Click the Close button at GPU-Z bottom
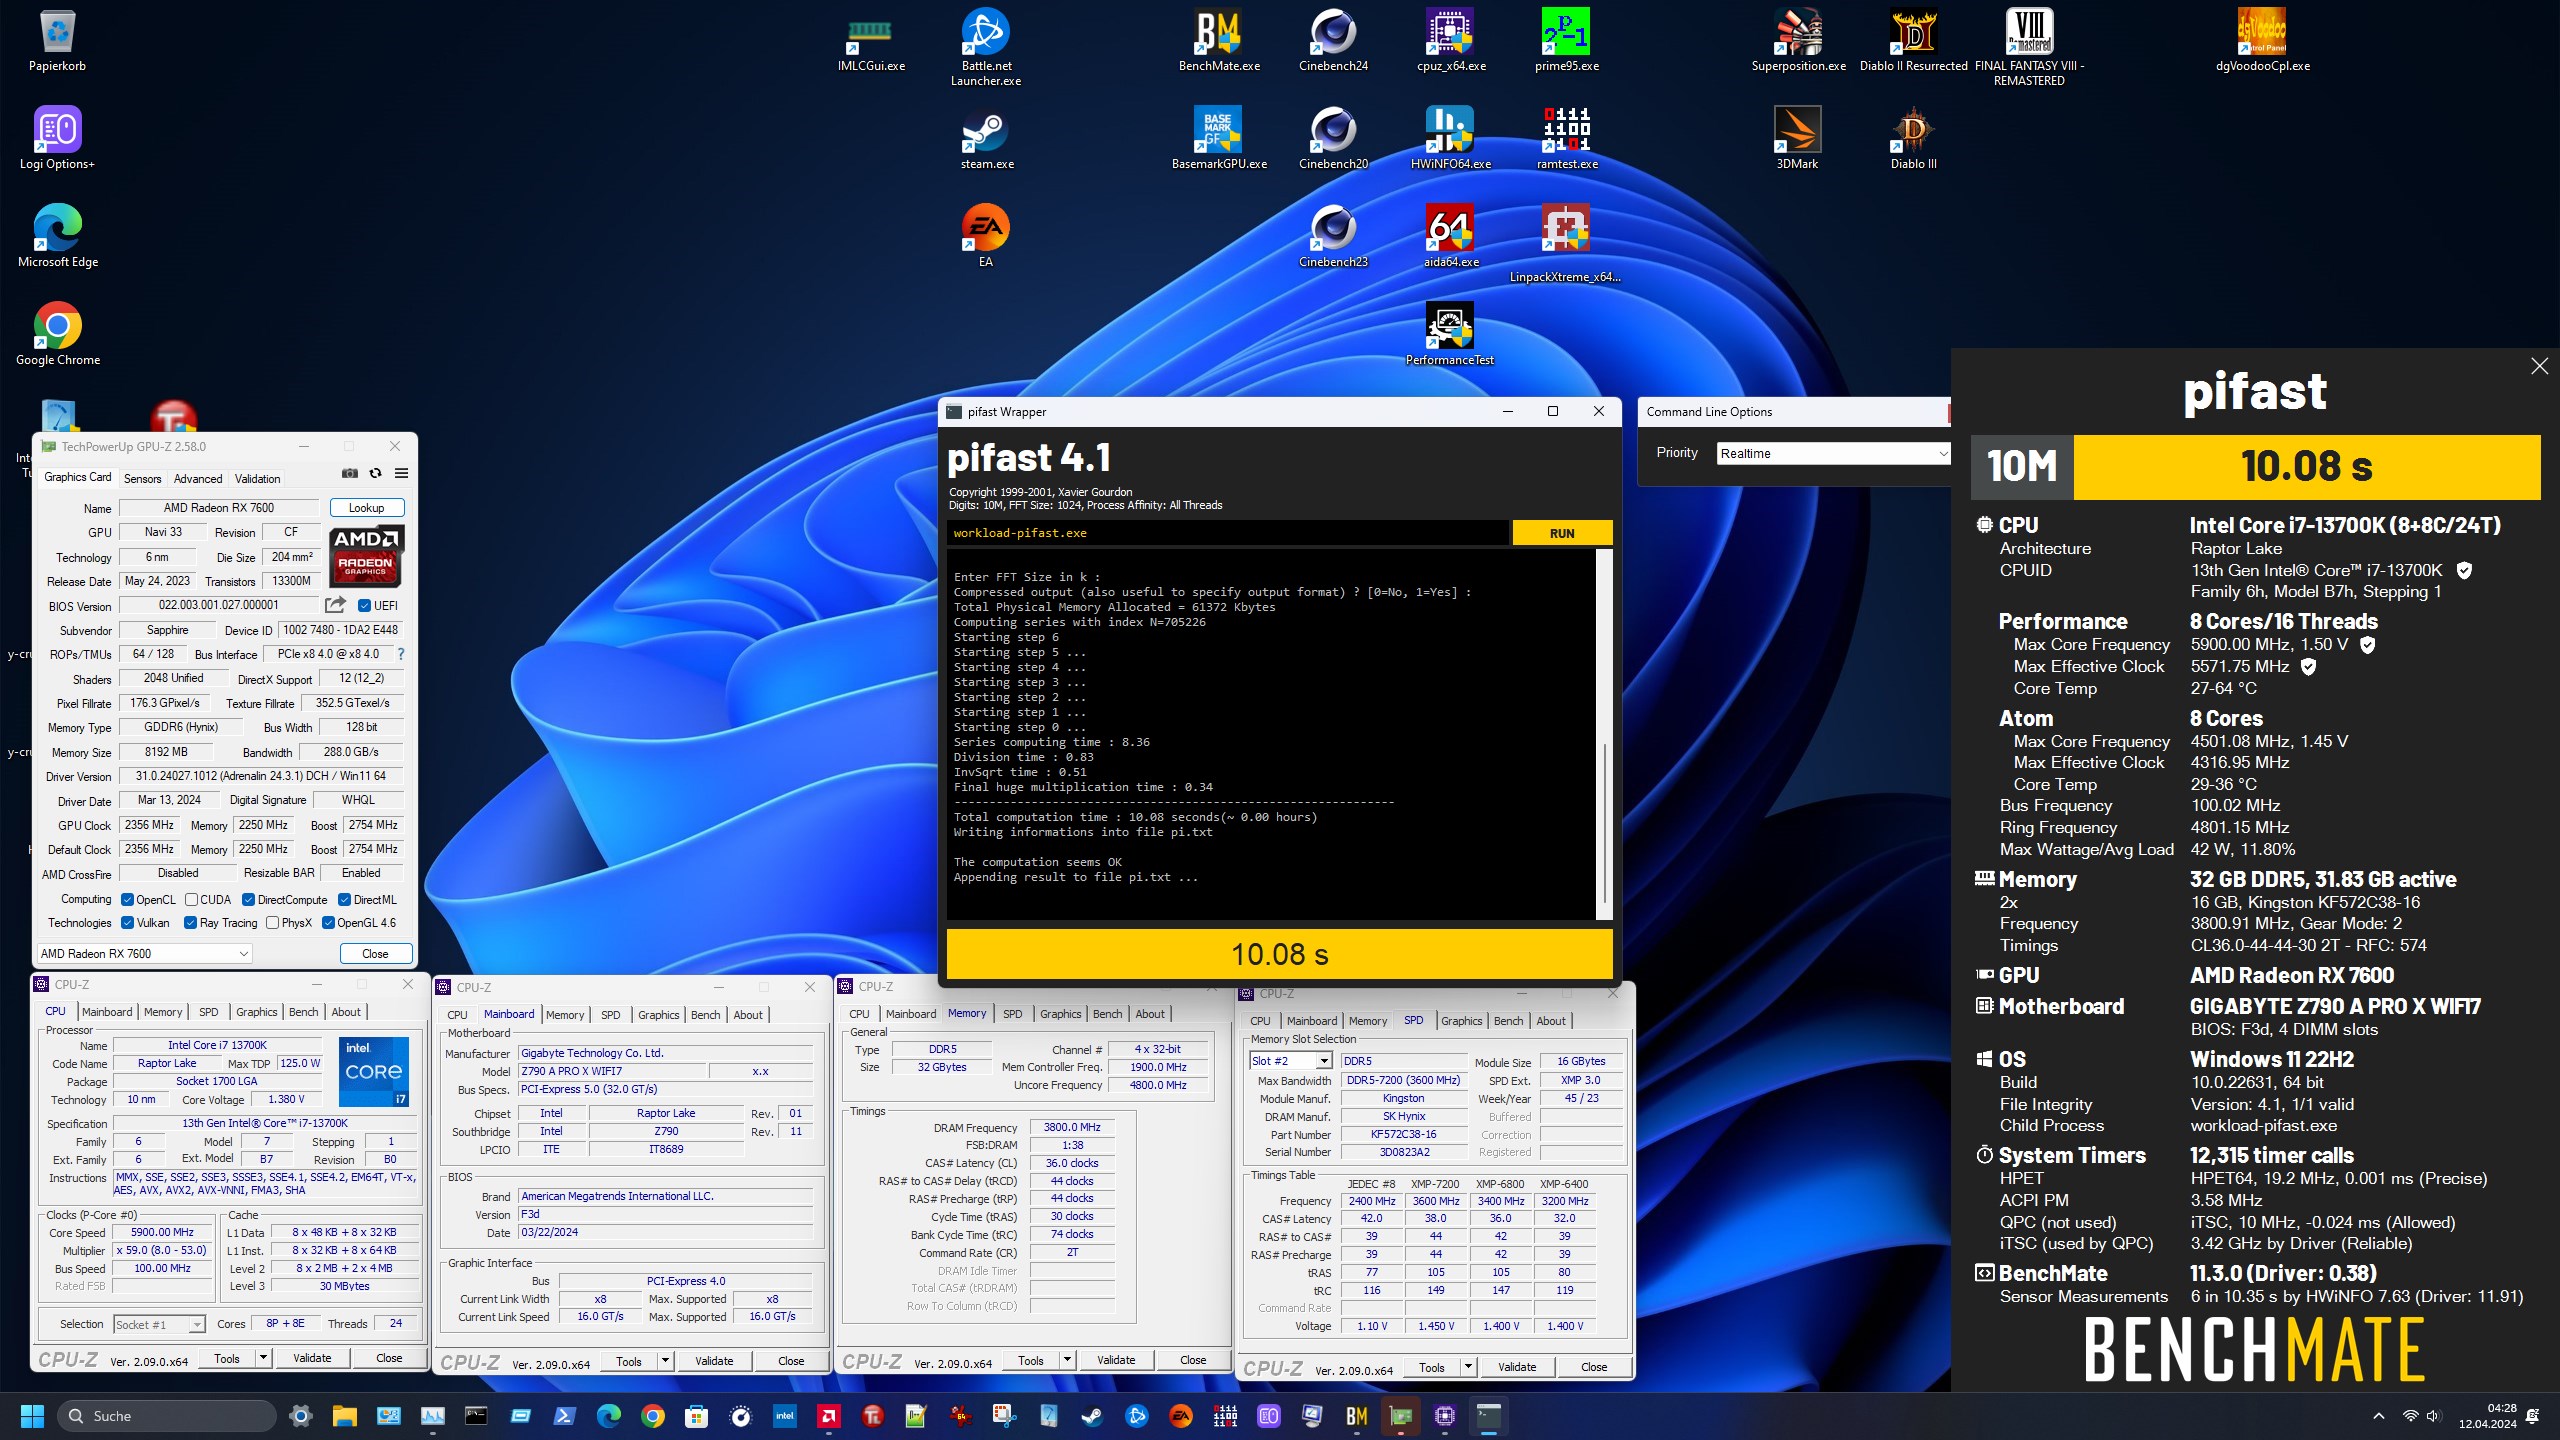2560x1440 pixels. (375, 953)
